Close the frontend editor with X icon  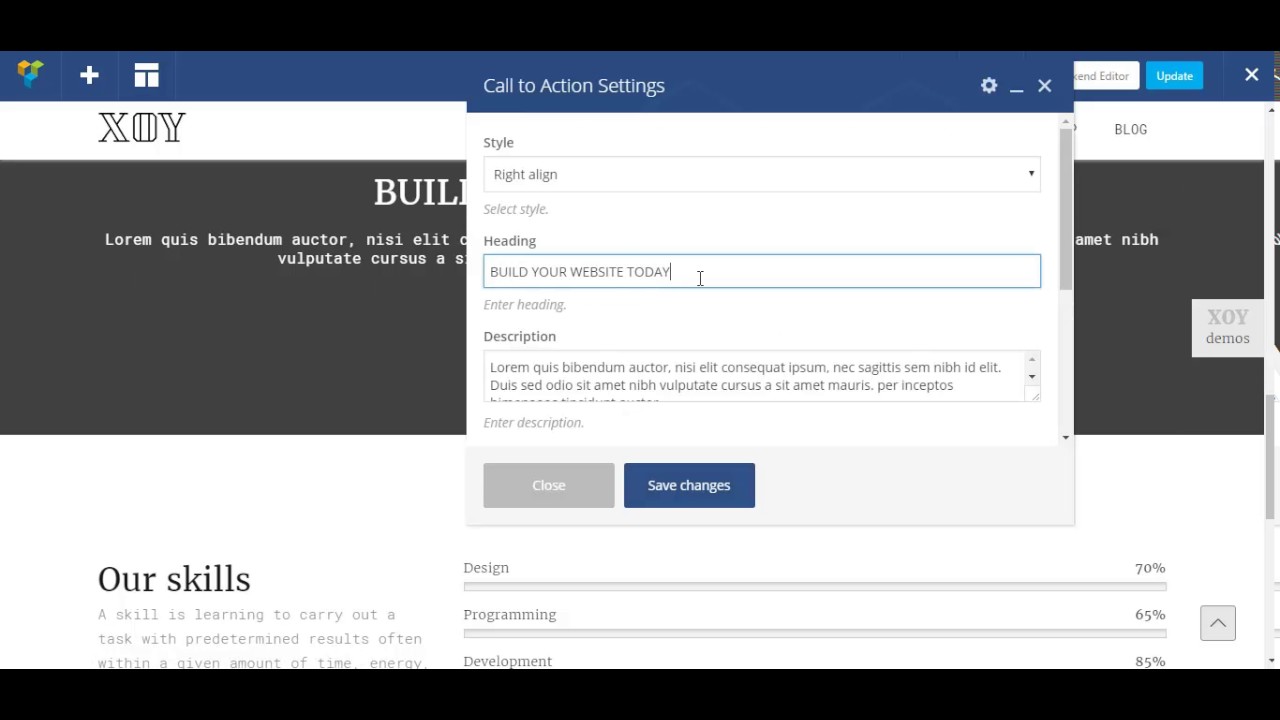click(1251, 75)
